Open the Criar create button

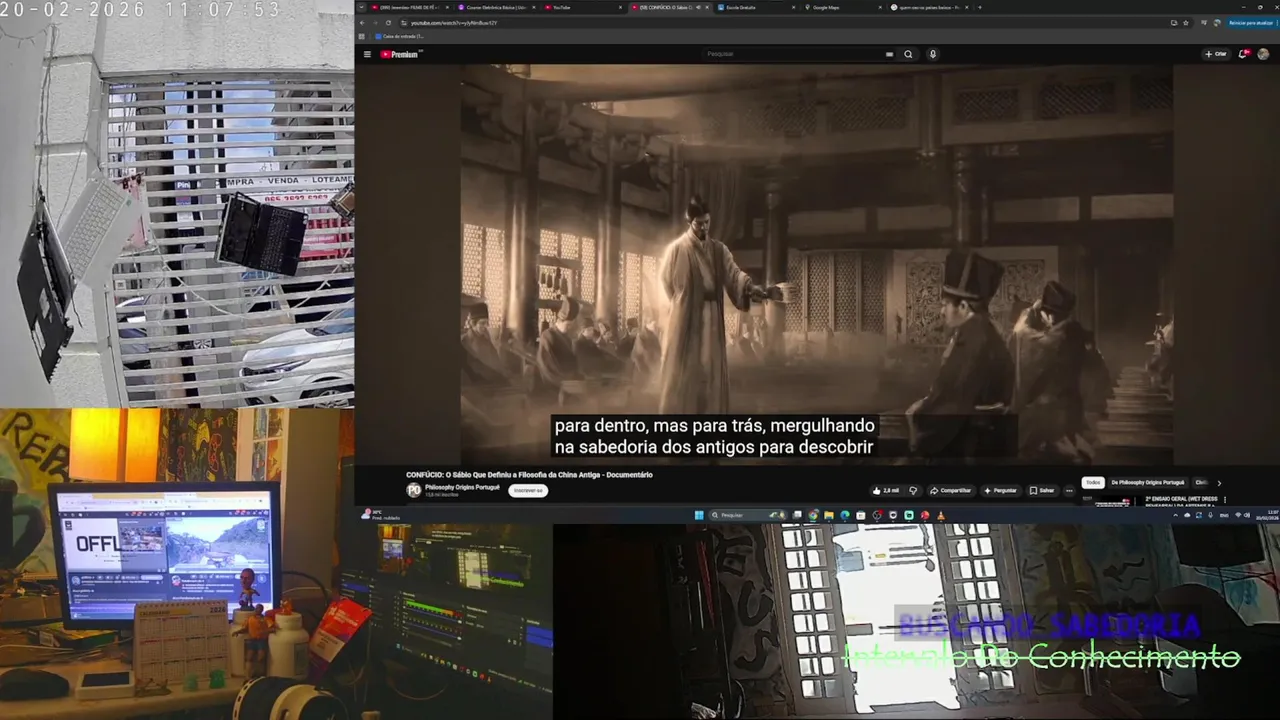[x=1216, y=54]
